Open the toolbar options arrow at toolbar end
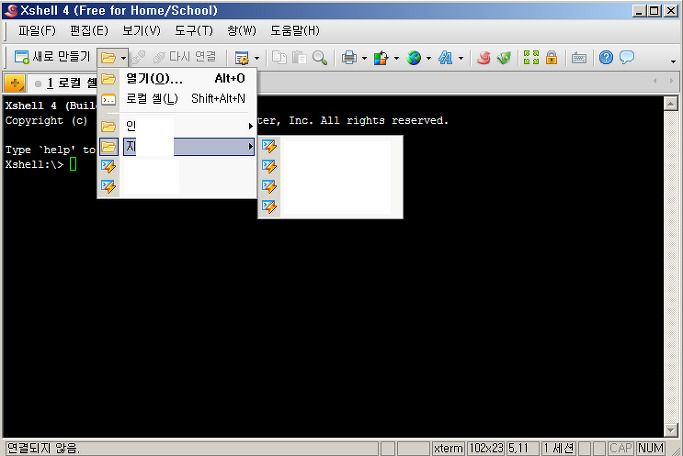Viewport: 683px width, 456px height. point(673,61)
